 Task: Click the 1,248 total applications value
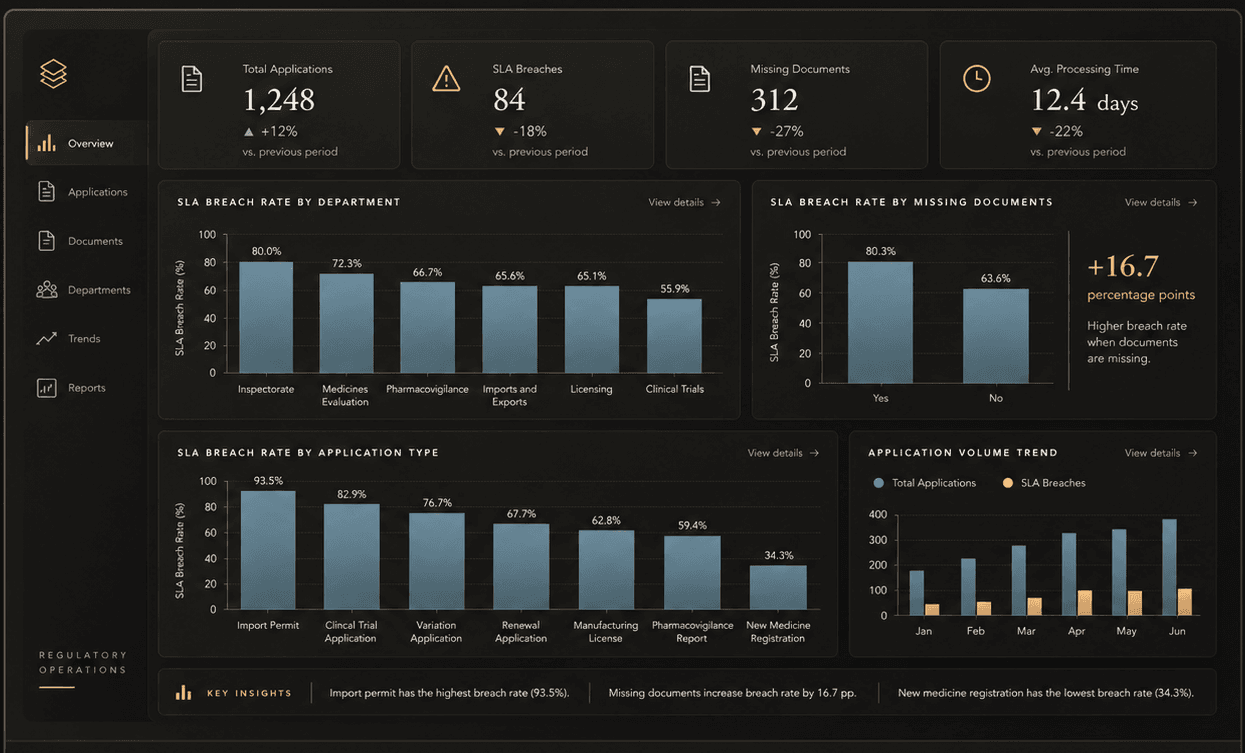pos(279,100)
